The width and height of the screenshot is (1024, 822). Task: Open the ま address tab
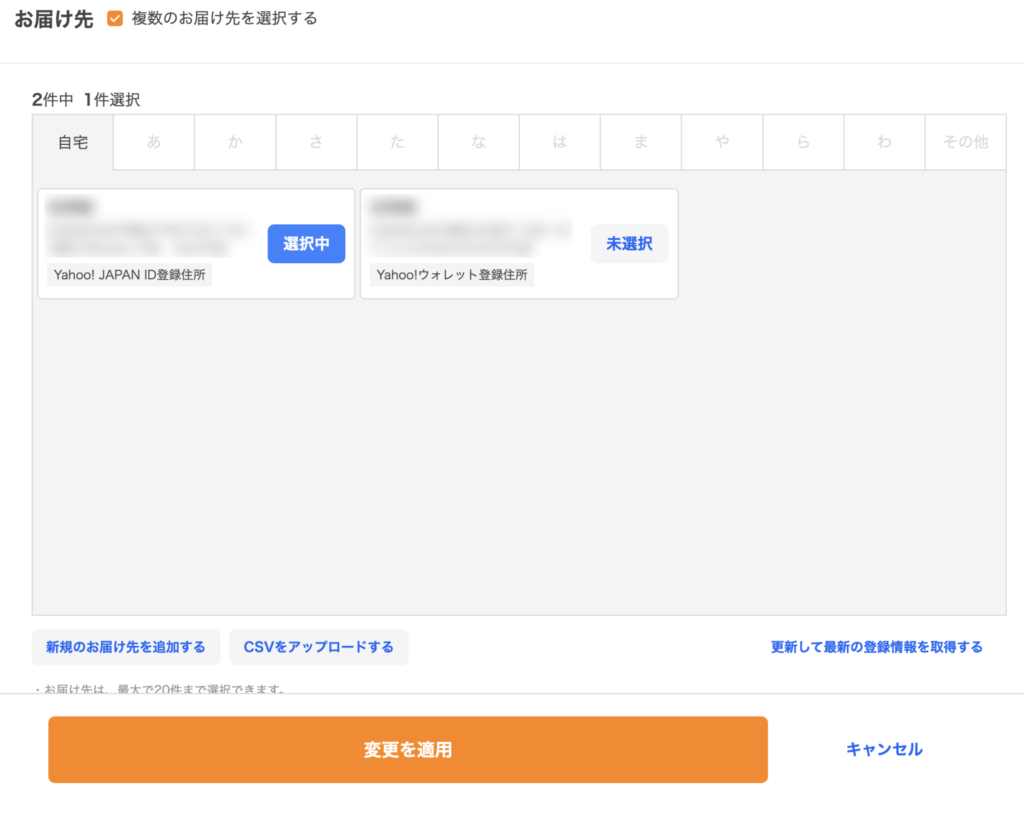[641, 142]
